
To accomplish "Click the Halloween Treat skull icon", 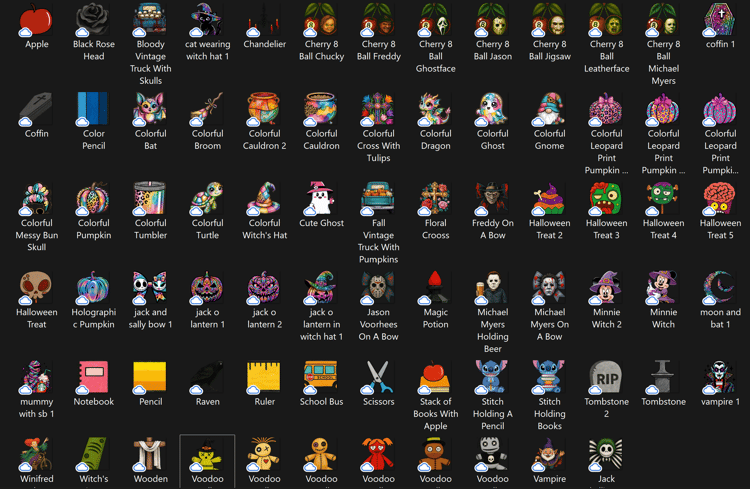I will tap(36, 288).
